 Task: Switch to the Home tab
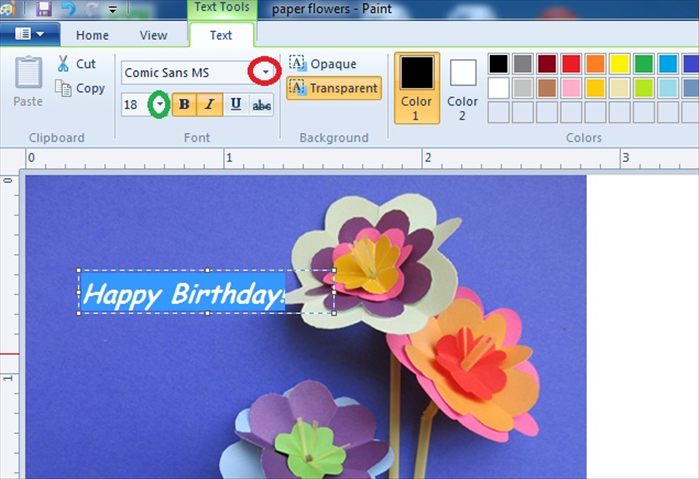point(92,35)
